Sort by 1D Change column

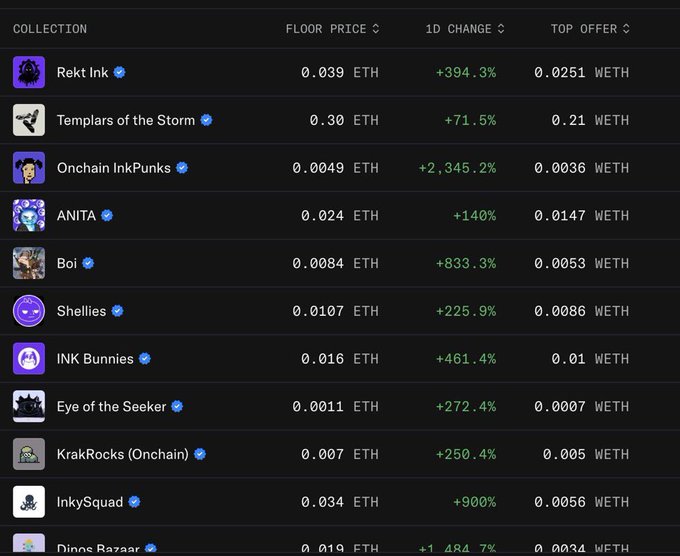465,29
